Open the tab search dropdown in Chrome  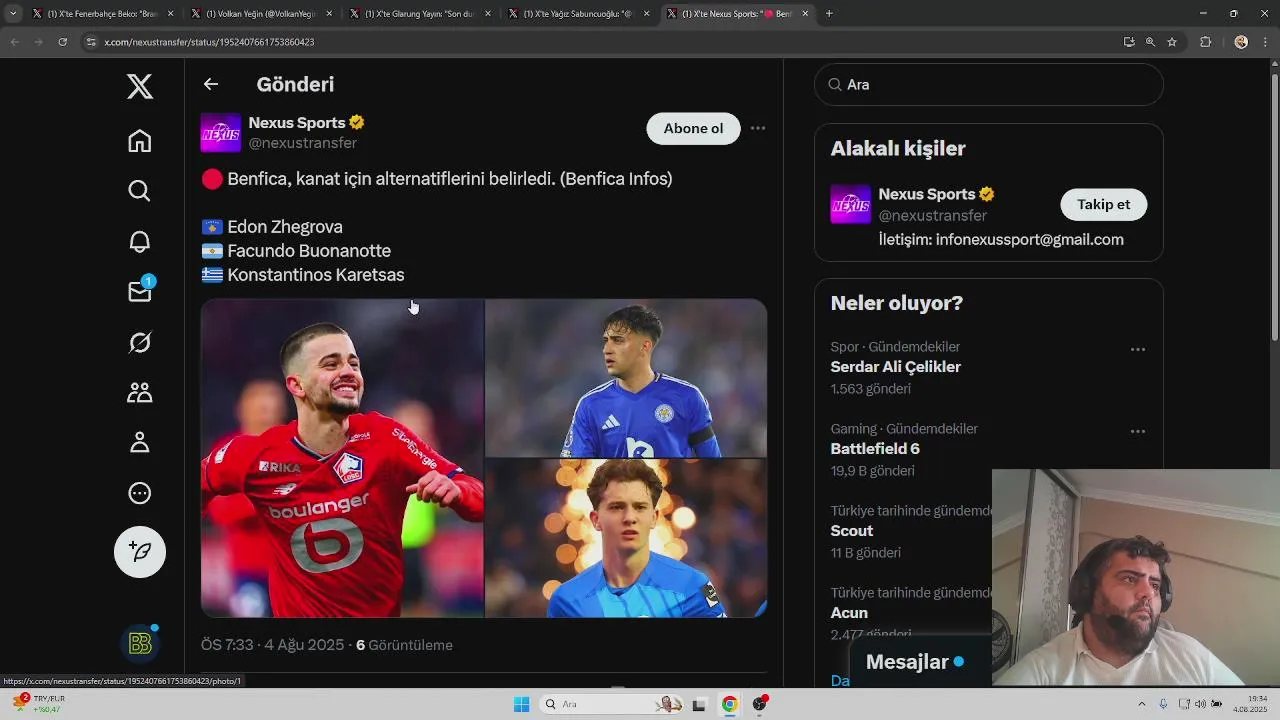click(13, 14)
